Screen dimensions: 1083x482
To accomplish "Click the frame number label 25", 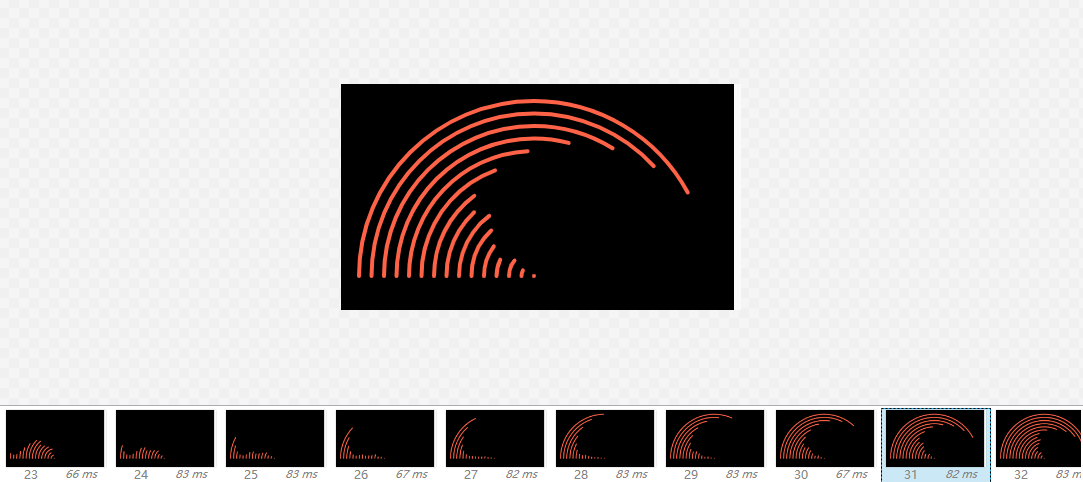I will tap(251, 475).
